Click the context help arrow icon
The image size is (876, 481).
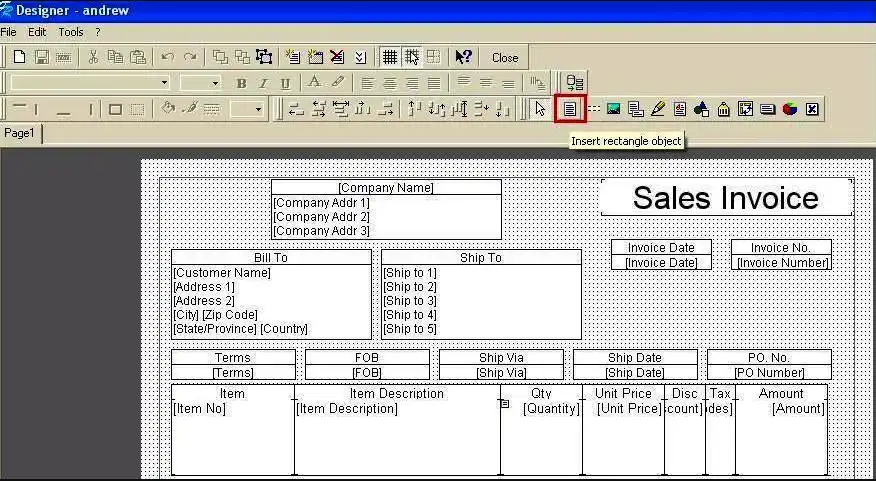point(463,57)
